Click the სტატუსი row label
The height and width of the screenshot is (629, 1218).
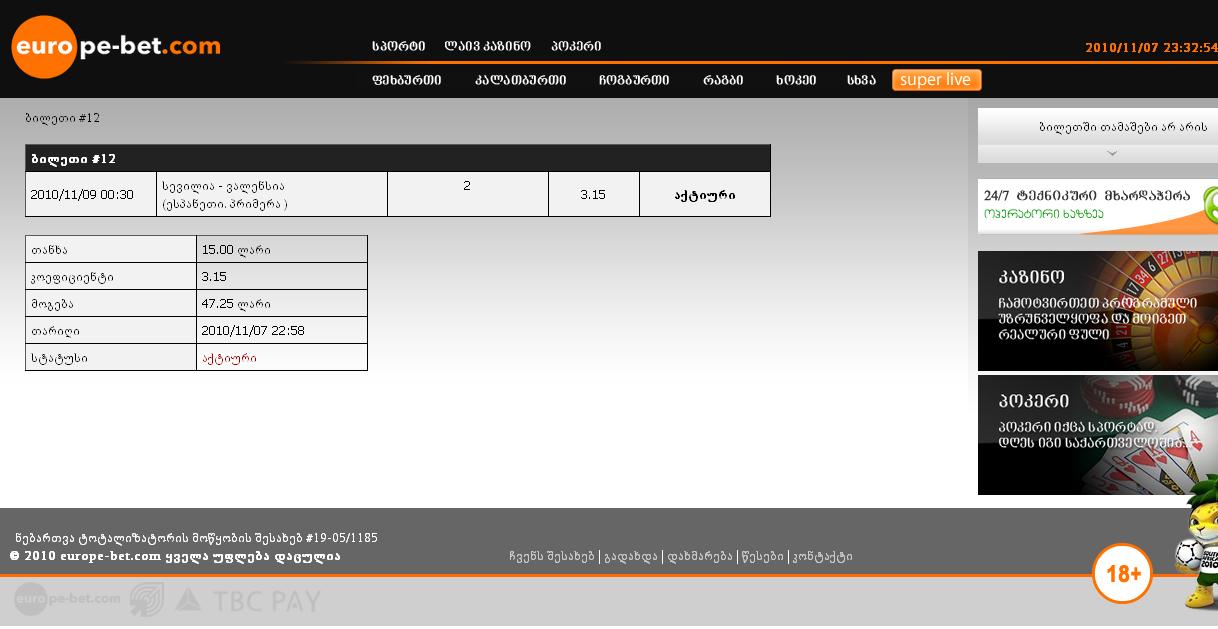point(59,357)
